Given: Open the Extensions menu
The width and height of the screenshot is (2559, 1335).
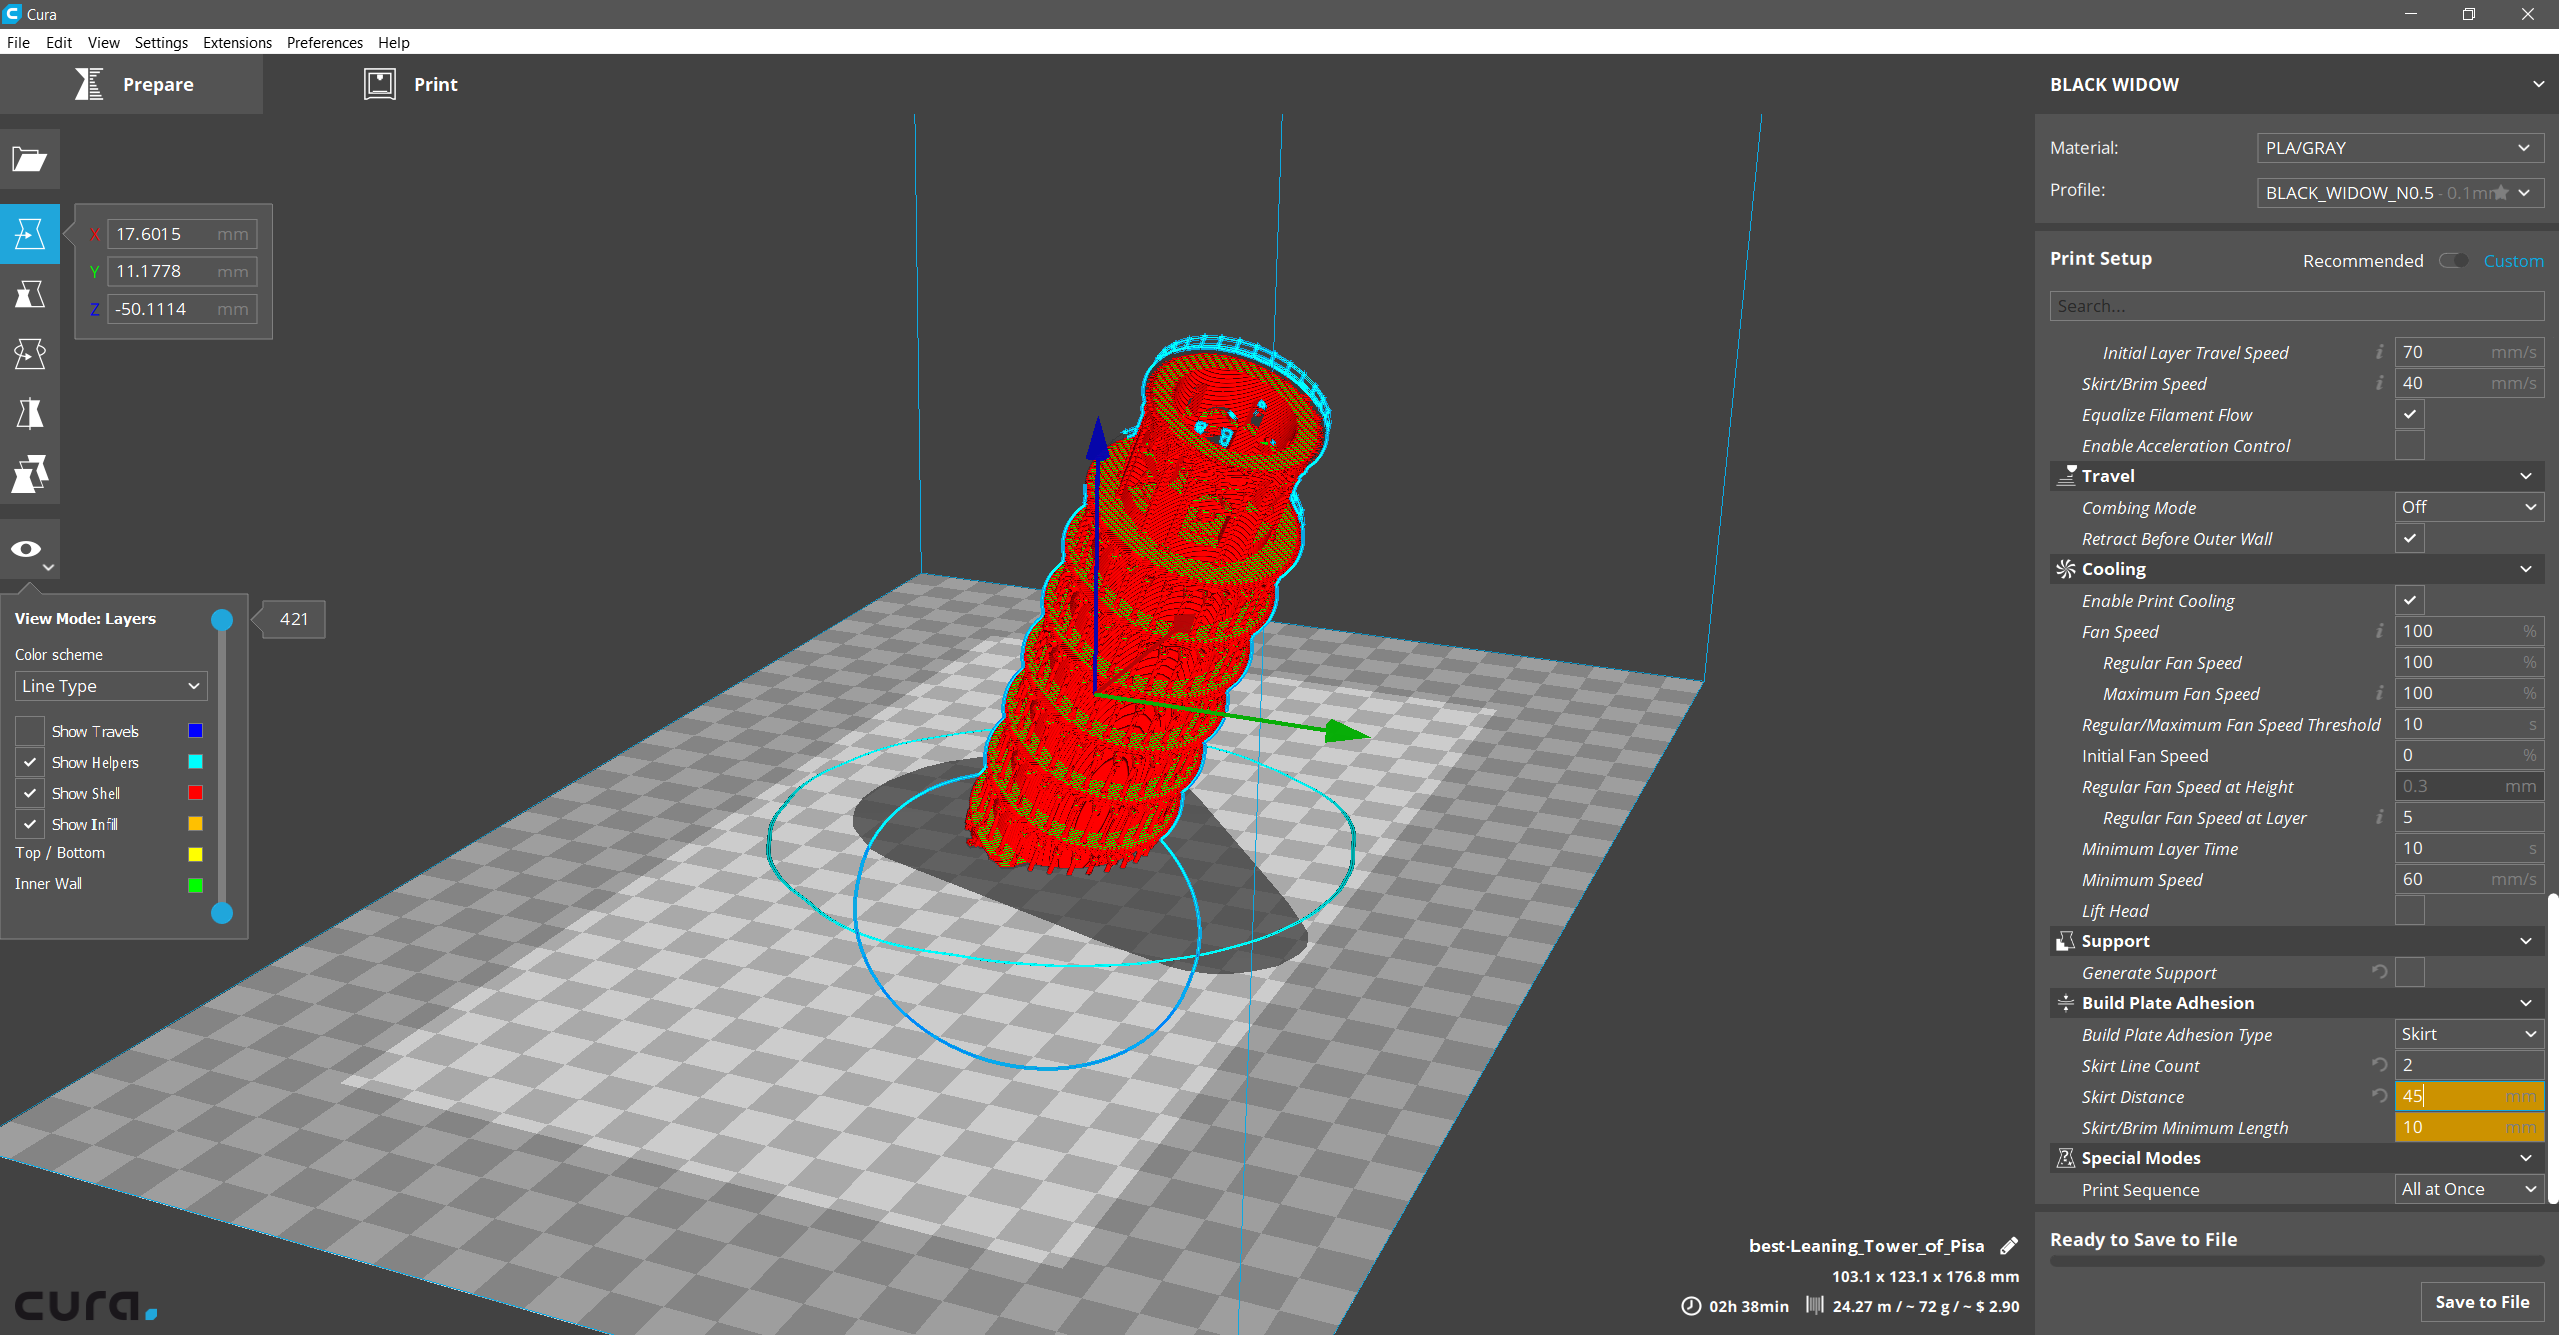Looking at the screenshot, I should point(237,42).
